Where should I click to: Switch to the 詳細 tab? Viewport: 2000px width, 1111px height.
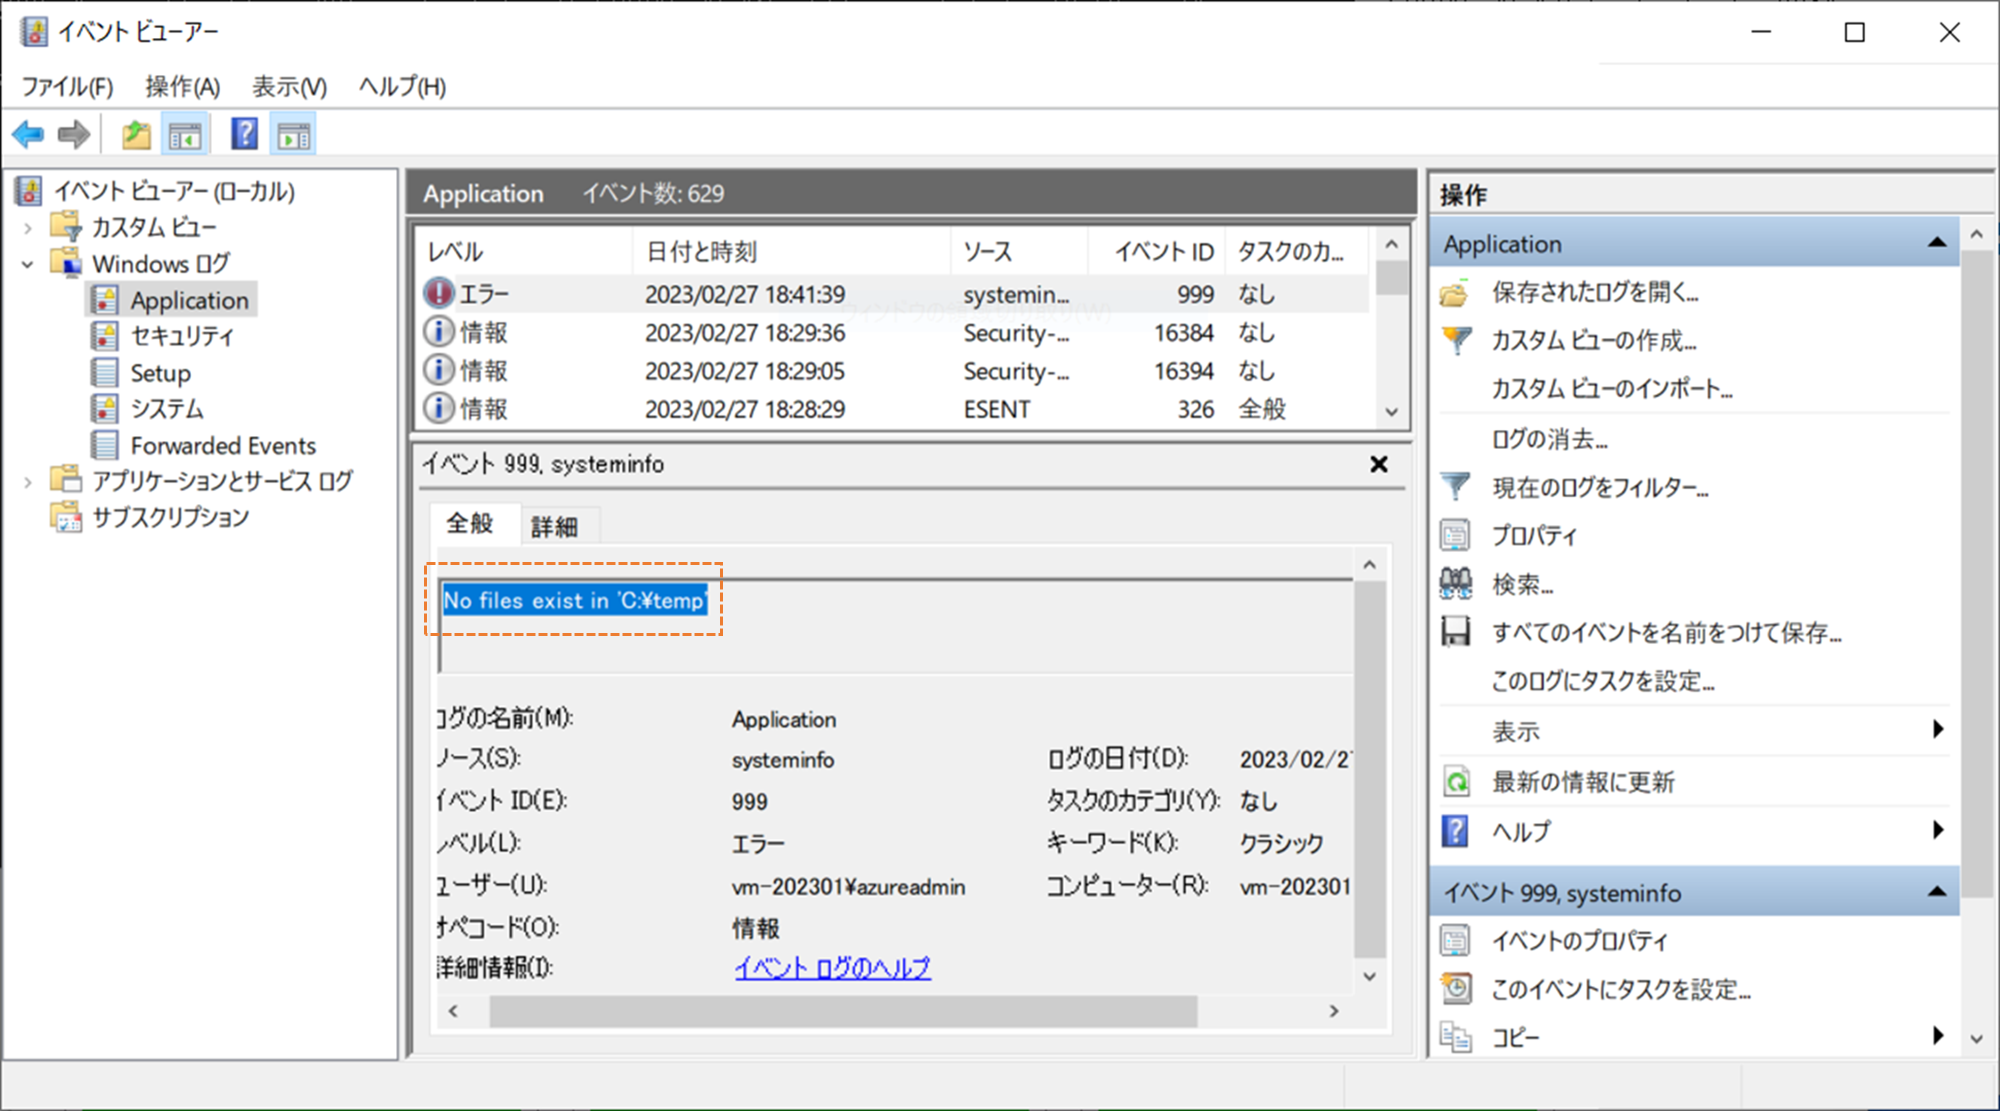click(554, 526)
